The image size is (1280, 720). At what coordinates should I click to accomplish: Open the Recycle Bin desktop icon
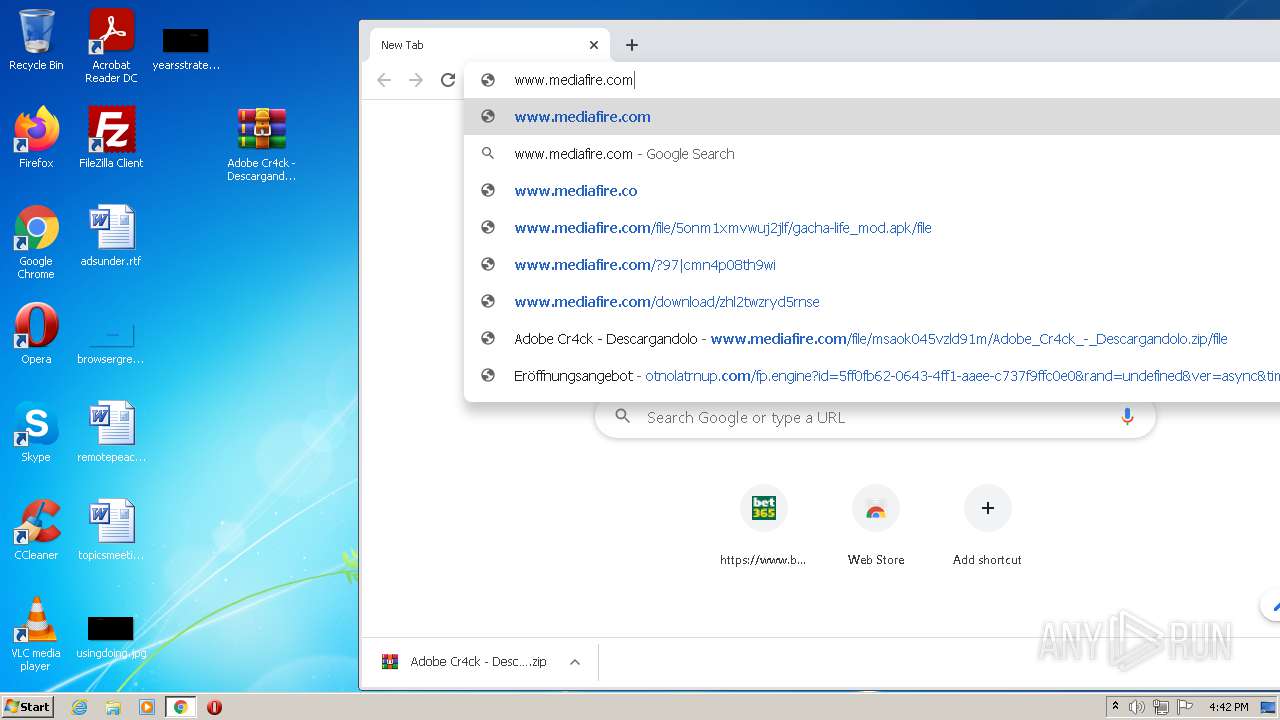[36, 40]
